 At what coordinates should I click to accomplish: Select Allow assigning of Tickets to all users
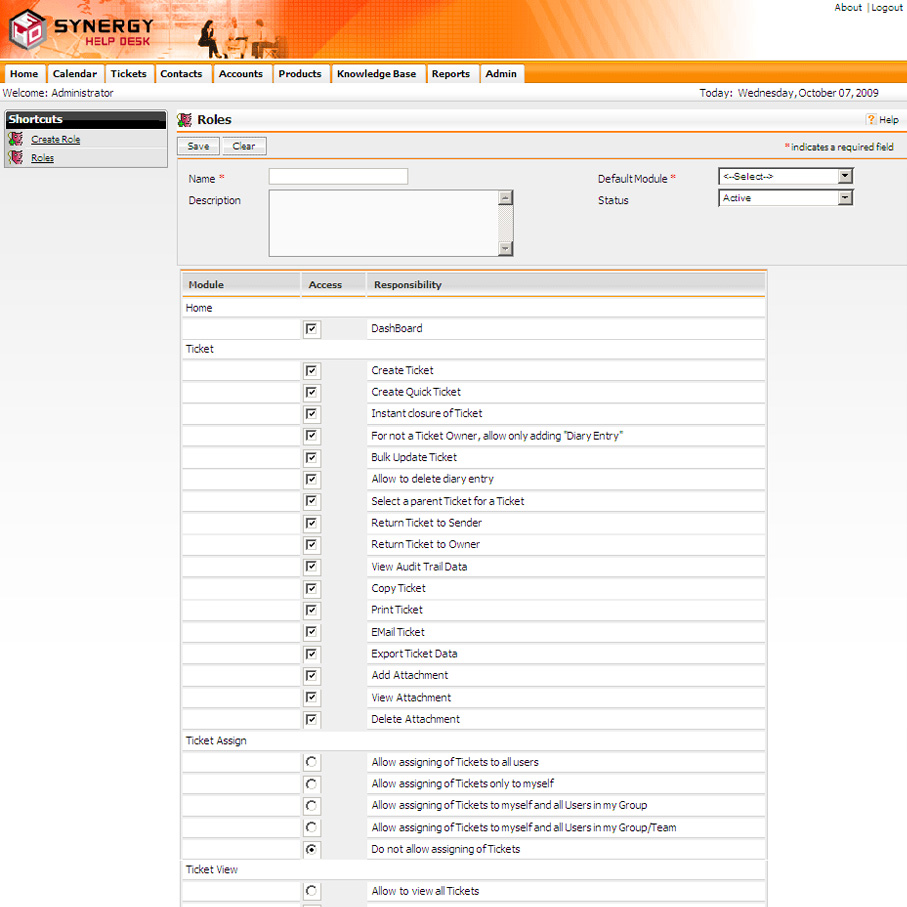(x=312, y=763)
